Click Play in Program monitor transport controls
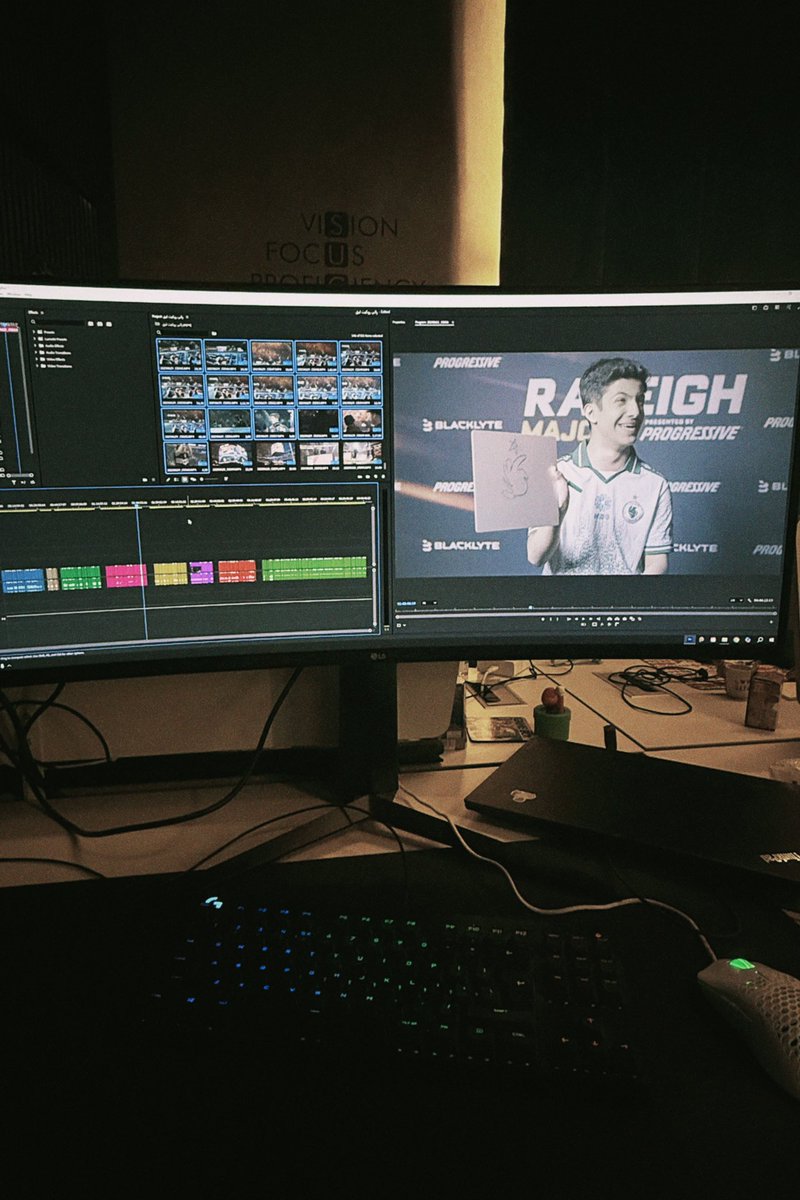The height and width of the screenshot is (1200, 800). tap(584, 618)
